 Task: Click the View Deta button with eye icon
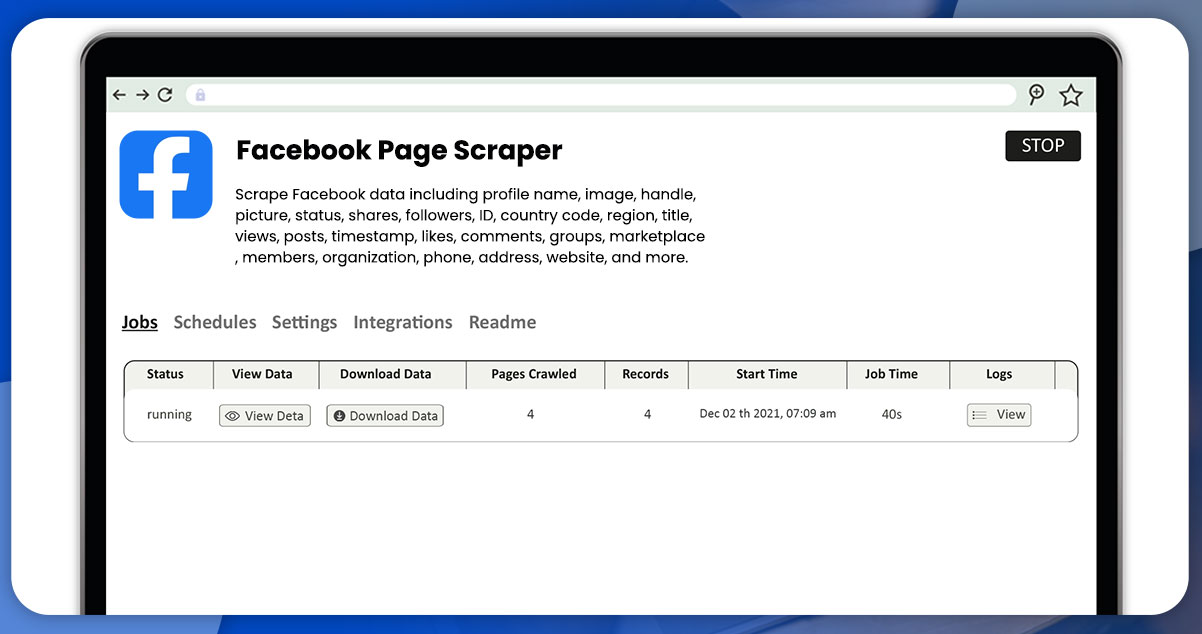pos(265,416)
